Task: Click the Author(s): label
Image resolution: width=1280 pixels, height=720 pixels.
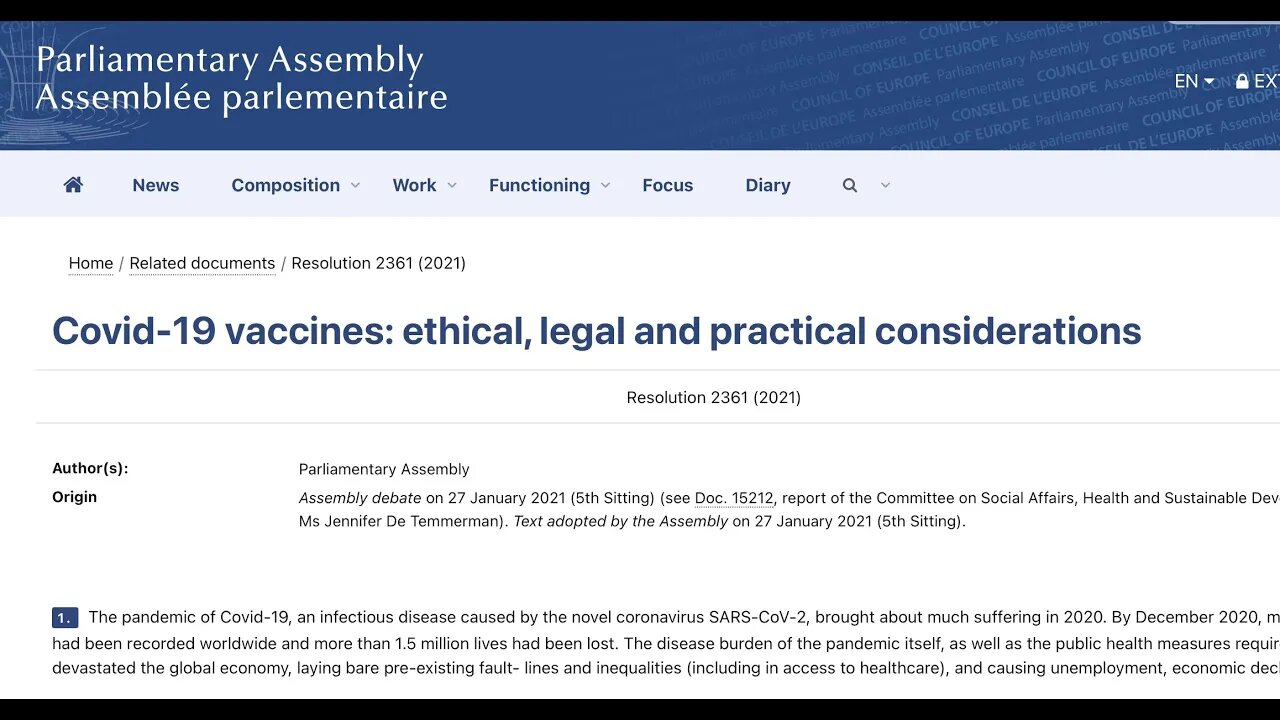Action: pyautogui.click(x=90, y=468)
